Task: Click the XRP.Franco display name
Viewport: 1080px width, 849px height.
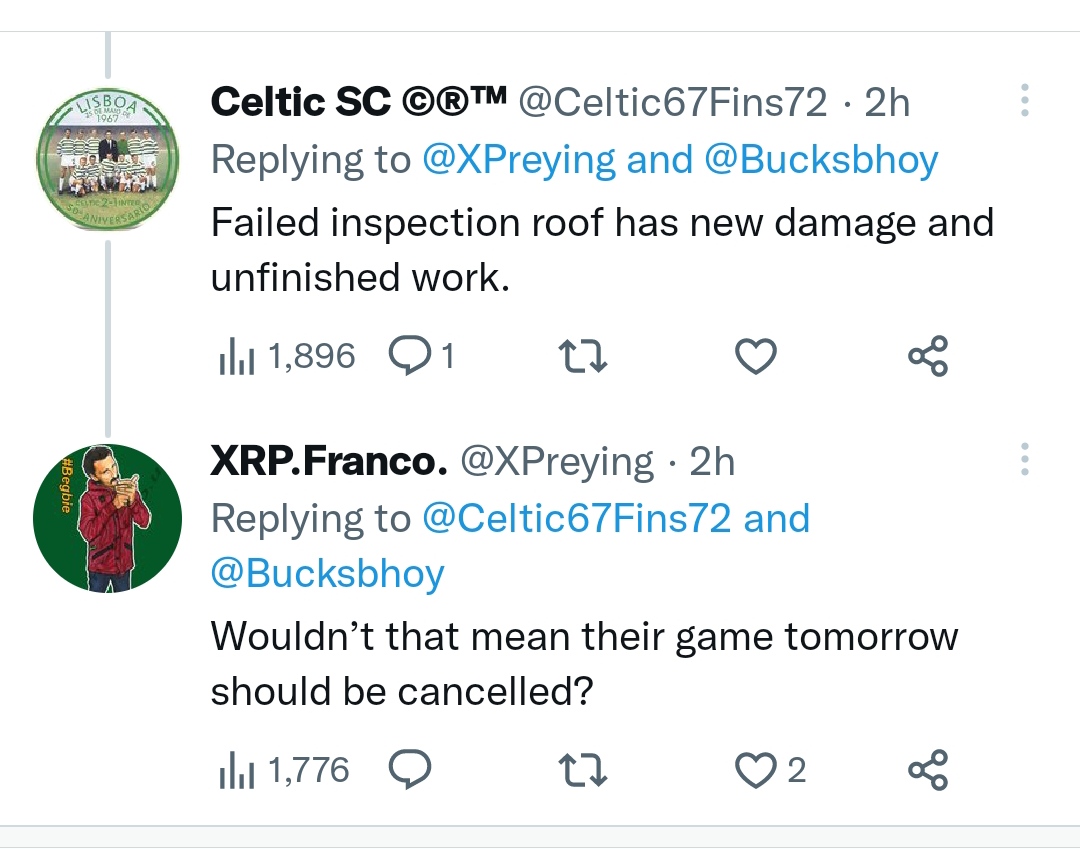Action: pyautogui.click(x=327, y=461)
